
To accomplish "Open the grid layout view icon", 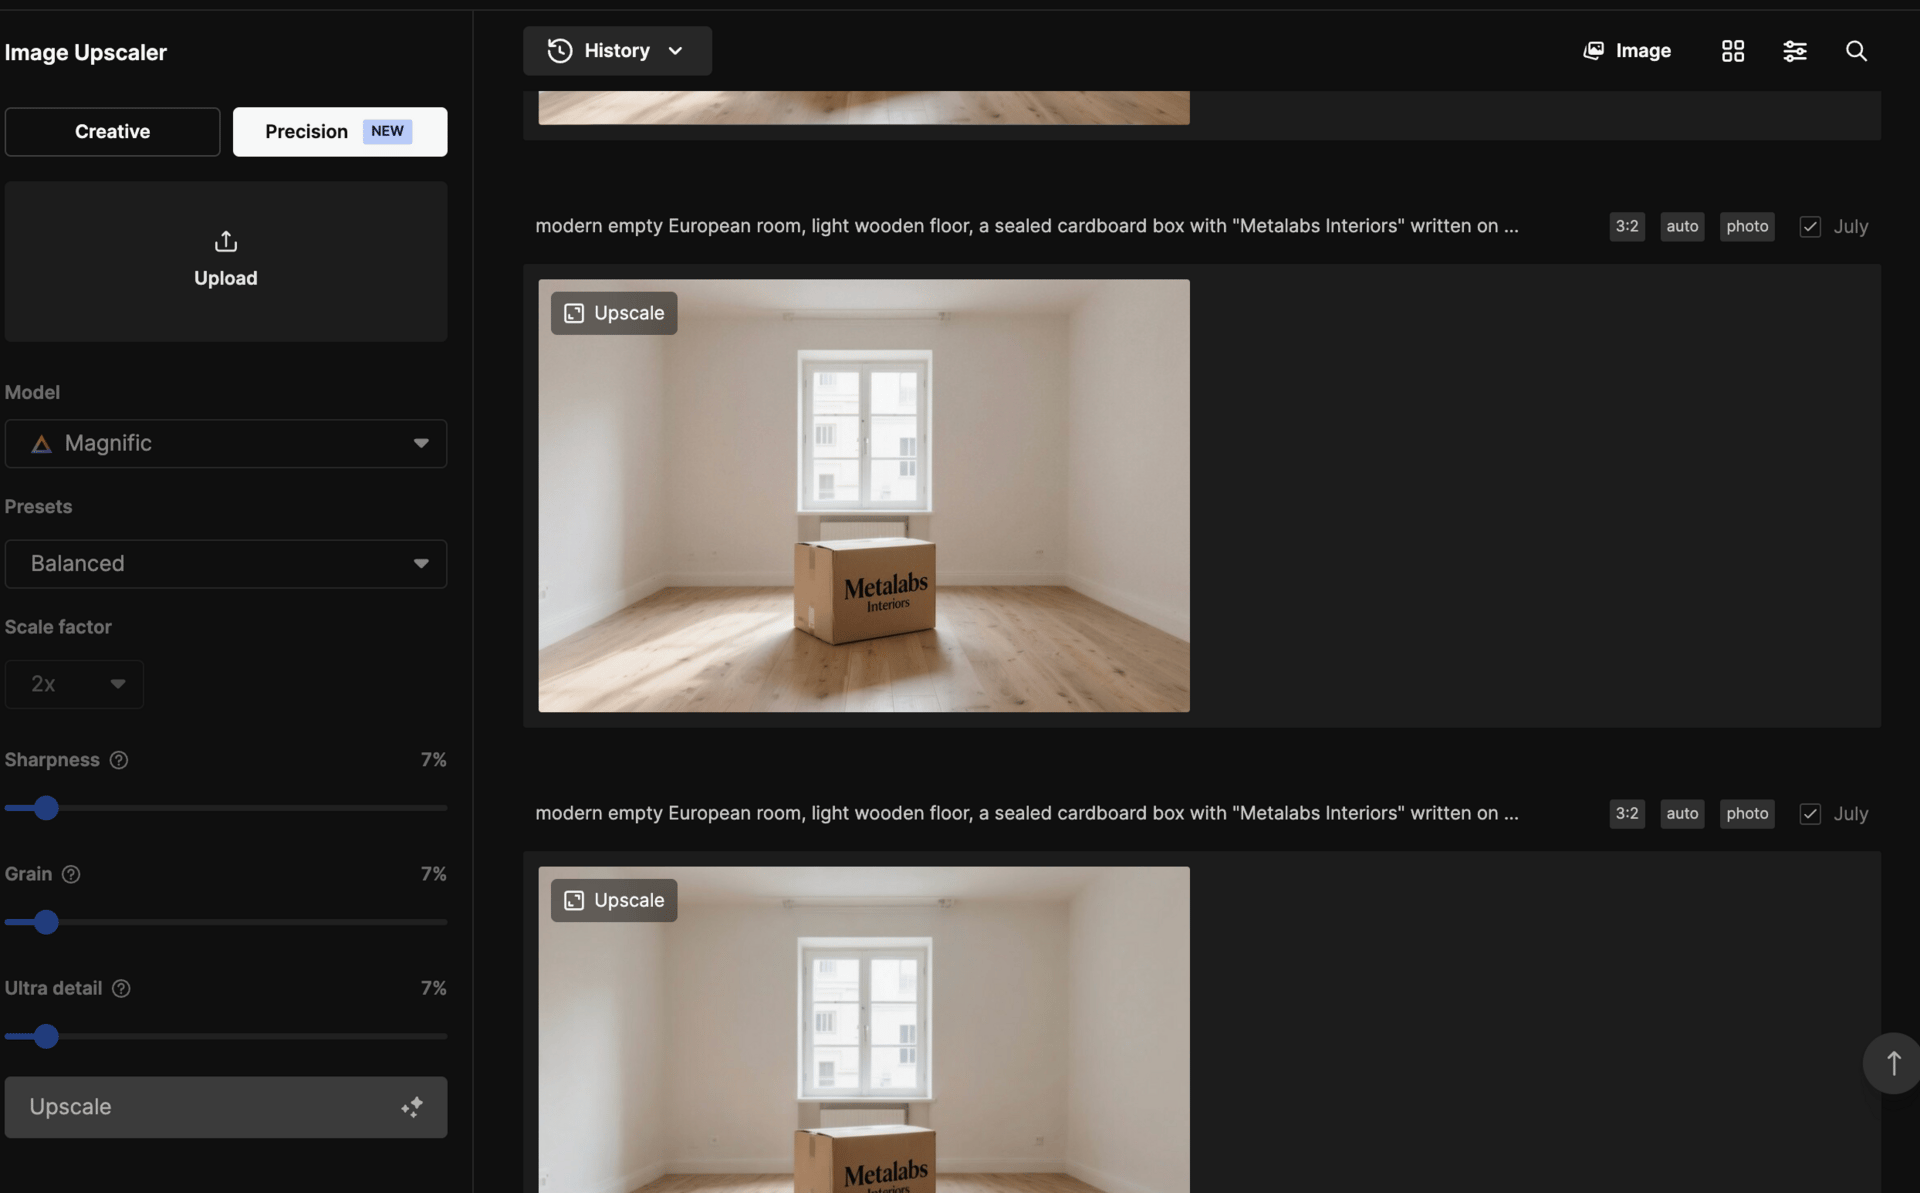I will tap(1732, 51).
